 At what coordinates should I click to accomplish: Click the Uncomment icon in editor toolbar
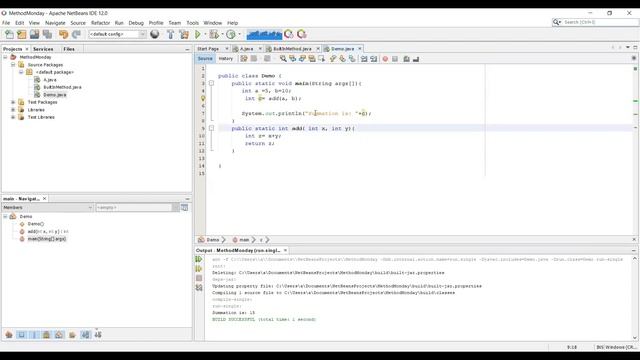tap(416, 59)
